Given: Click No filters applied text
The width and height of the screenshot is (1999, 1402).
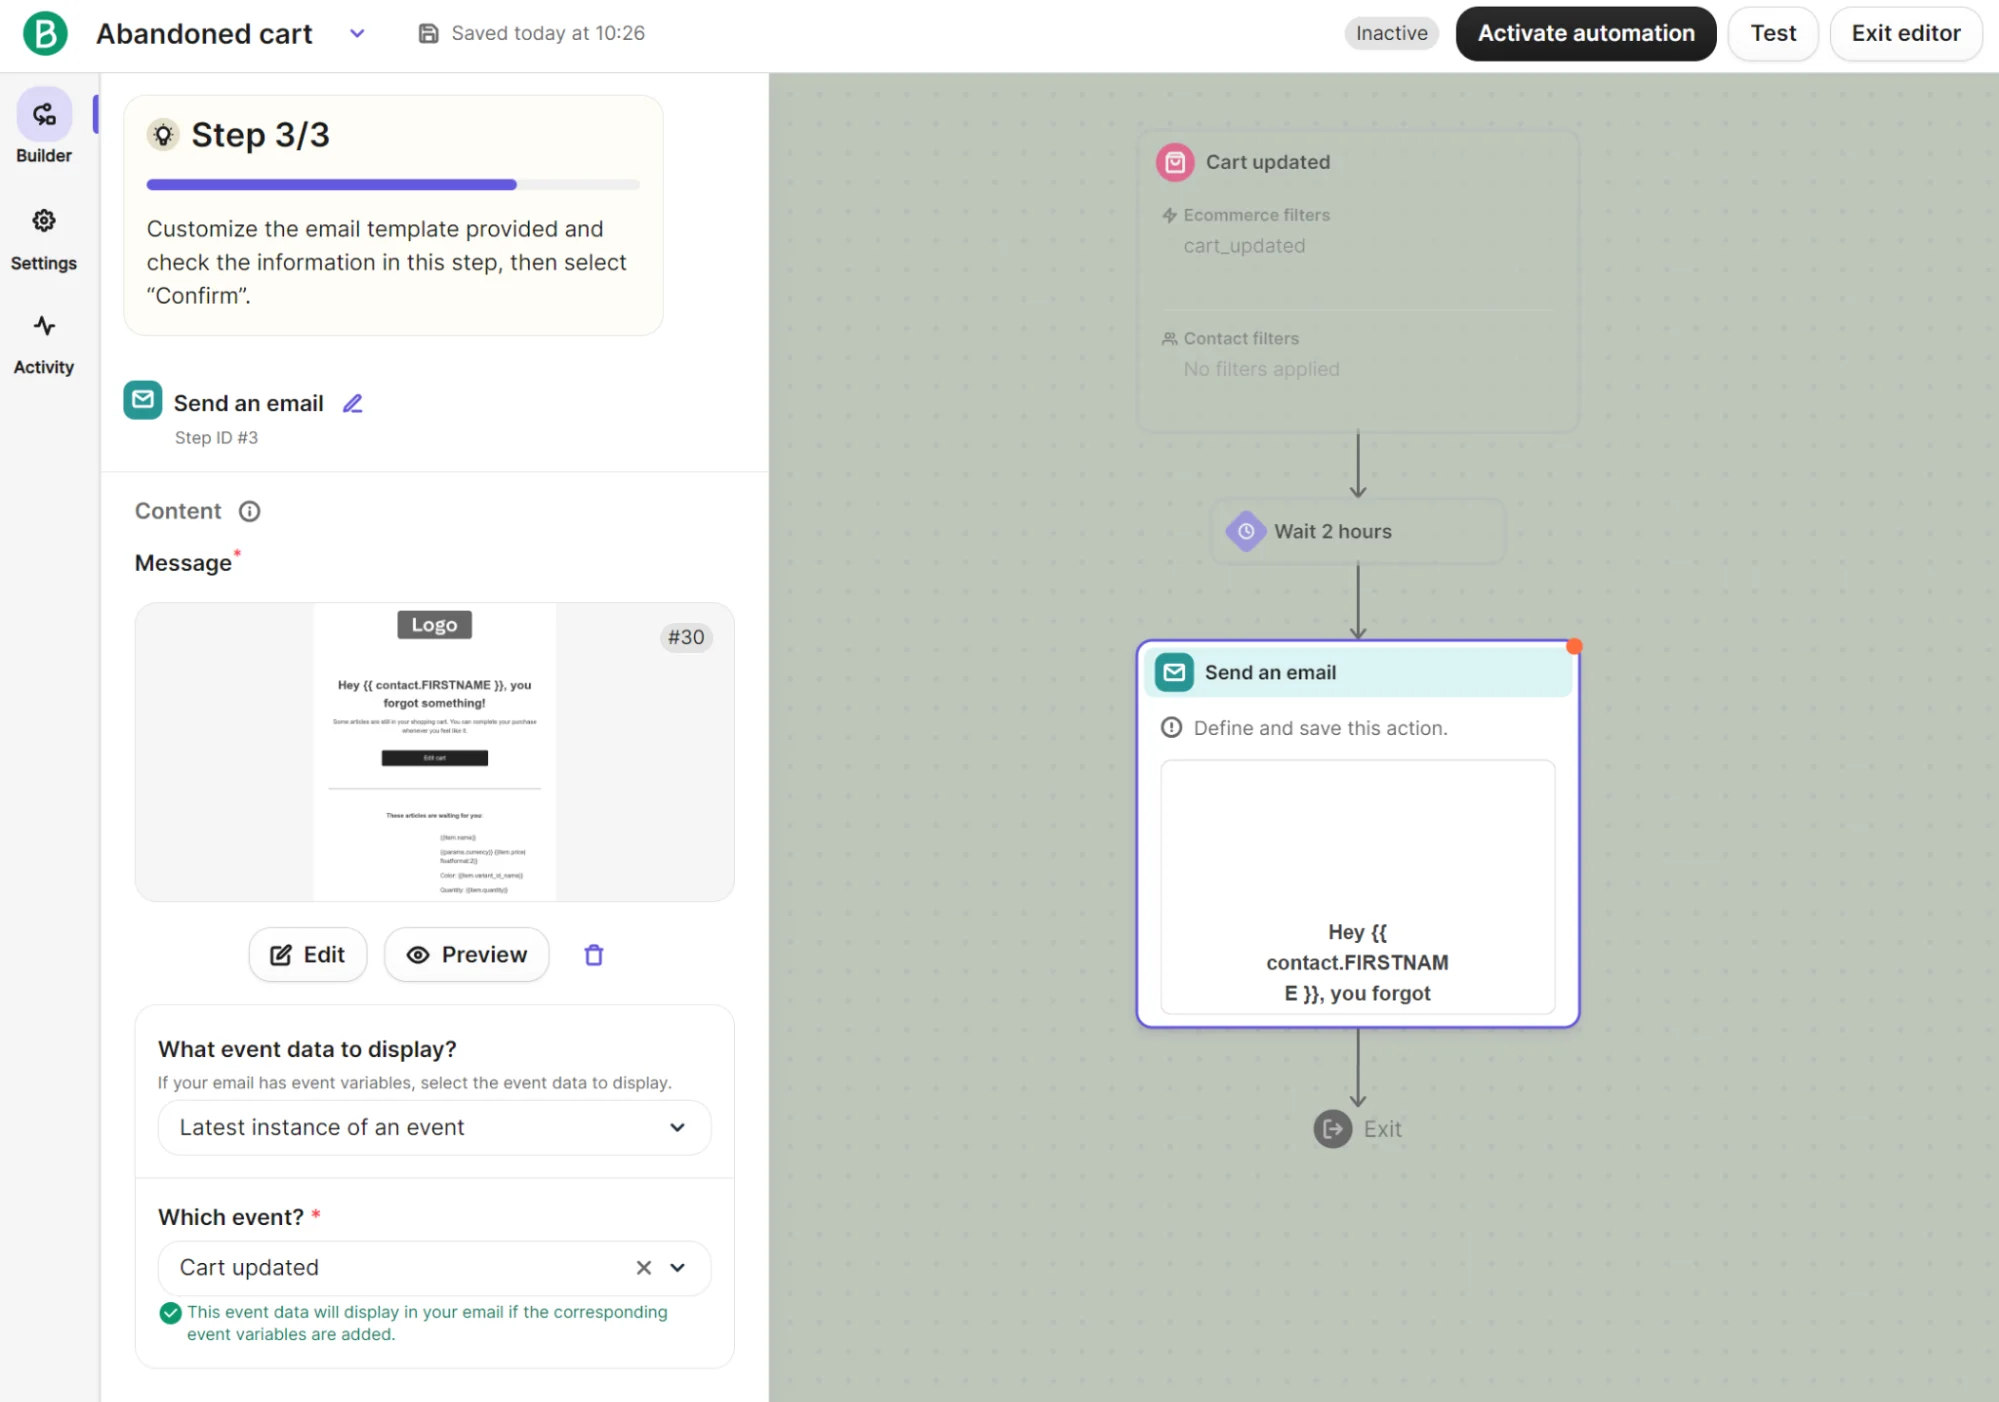Looking at the screenshot, I should tap(1261, 369).
